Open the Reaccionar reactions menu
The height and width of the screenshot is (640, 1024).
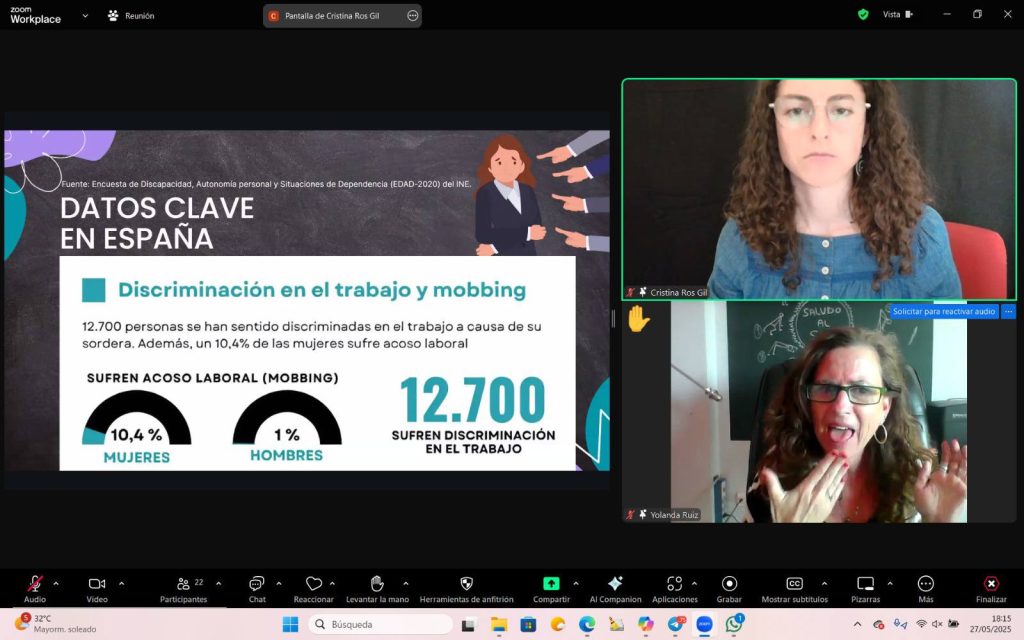(x=313, y=588)
